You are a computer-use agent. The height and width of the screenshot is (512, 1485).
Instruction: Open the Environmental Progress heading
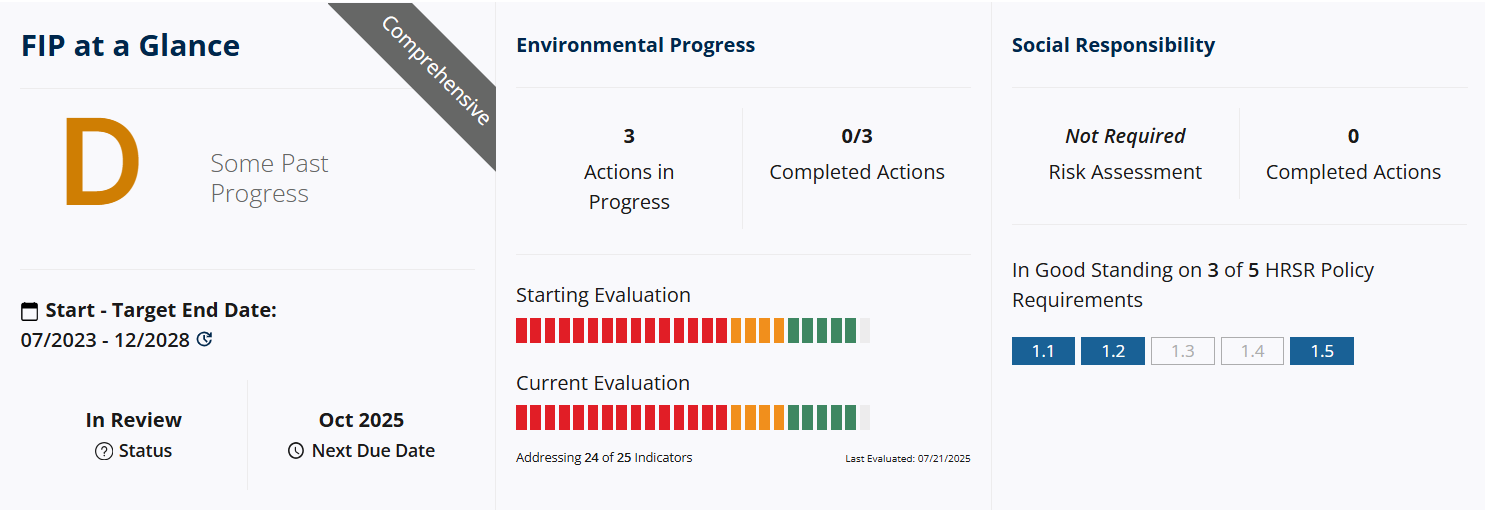[635, 45]
